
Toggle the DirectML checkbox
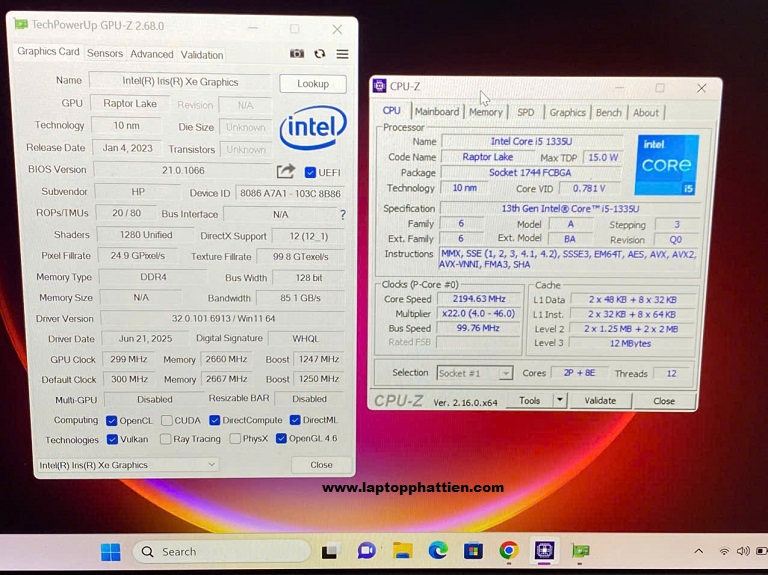click(295, 420)
